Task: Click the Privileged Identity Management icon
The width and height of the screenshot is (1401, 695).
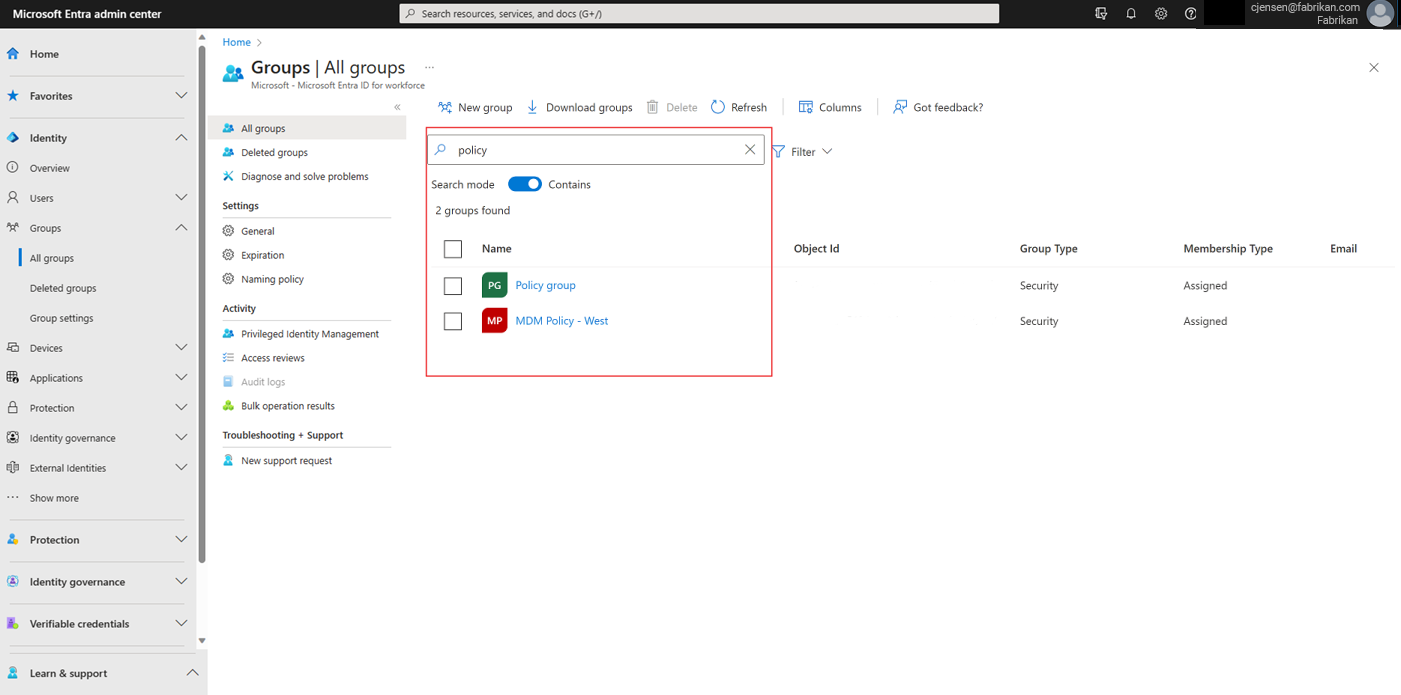Action: point(228,334)
